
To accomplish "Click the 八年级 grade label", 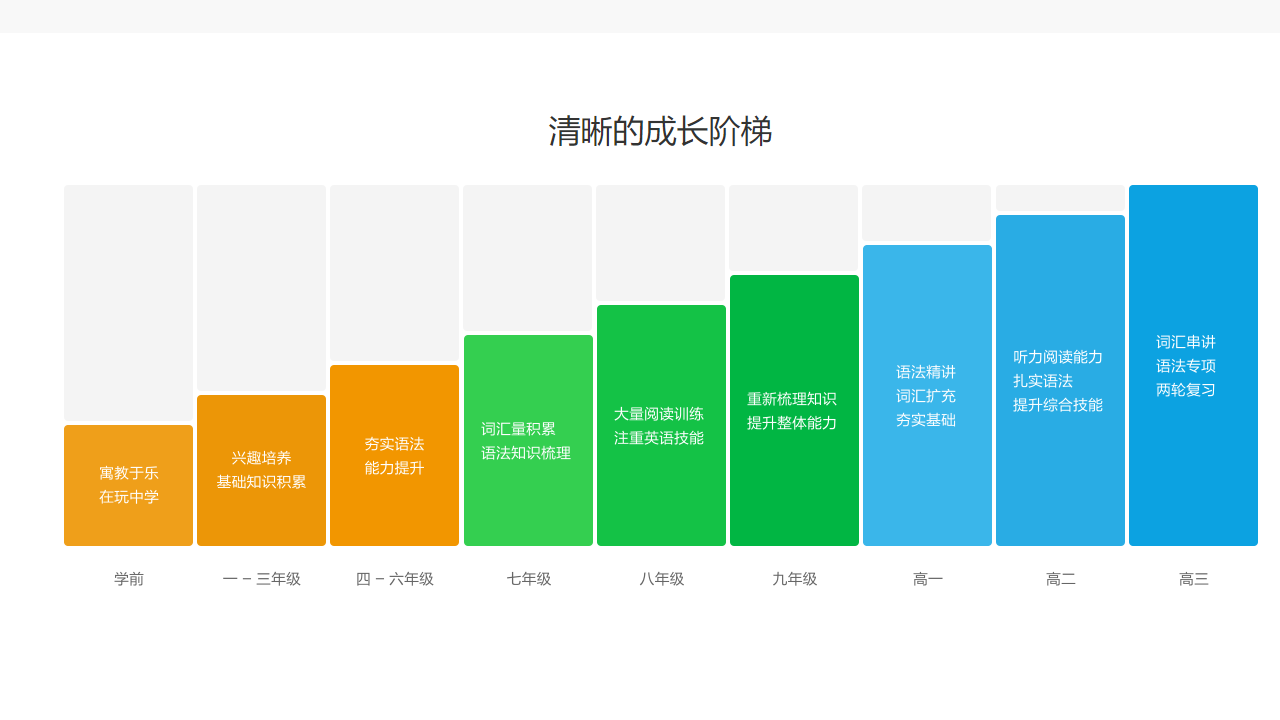I will point(660,578).
